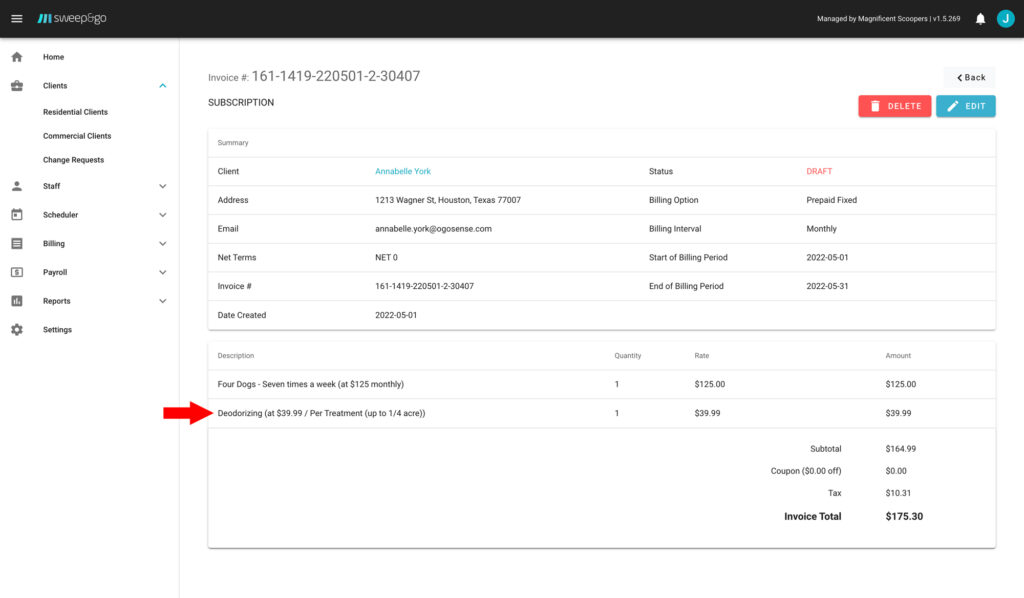
Task: Select the Reports bar-chart icon
Action: click(15, 301)
